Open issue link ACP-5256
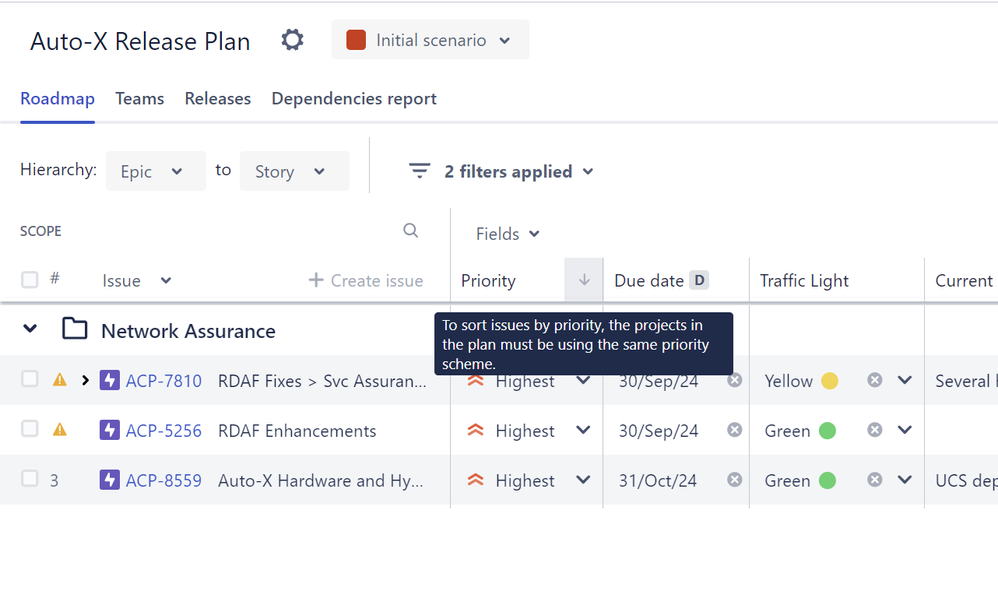This screenshot has height=609, width=998. pyautogui.click(x=164, y=431)
